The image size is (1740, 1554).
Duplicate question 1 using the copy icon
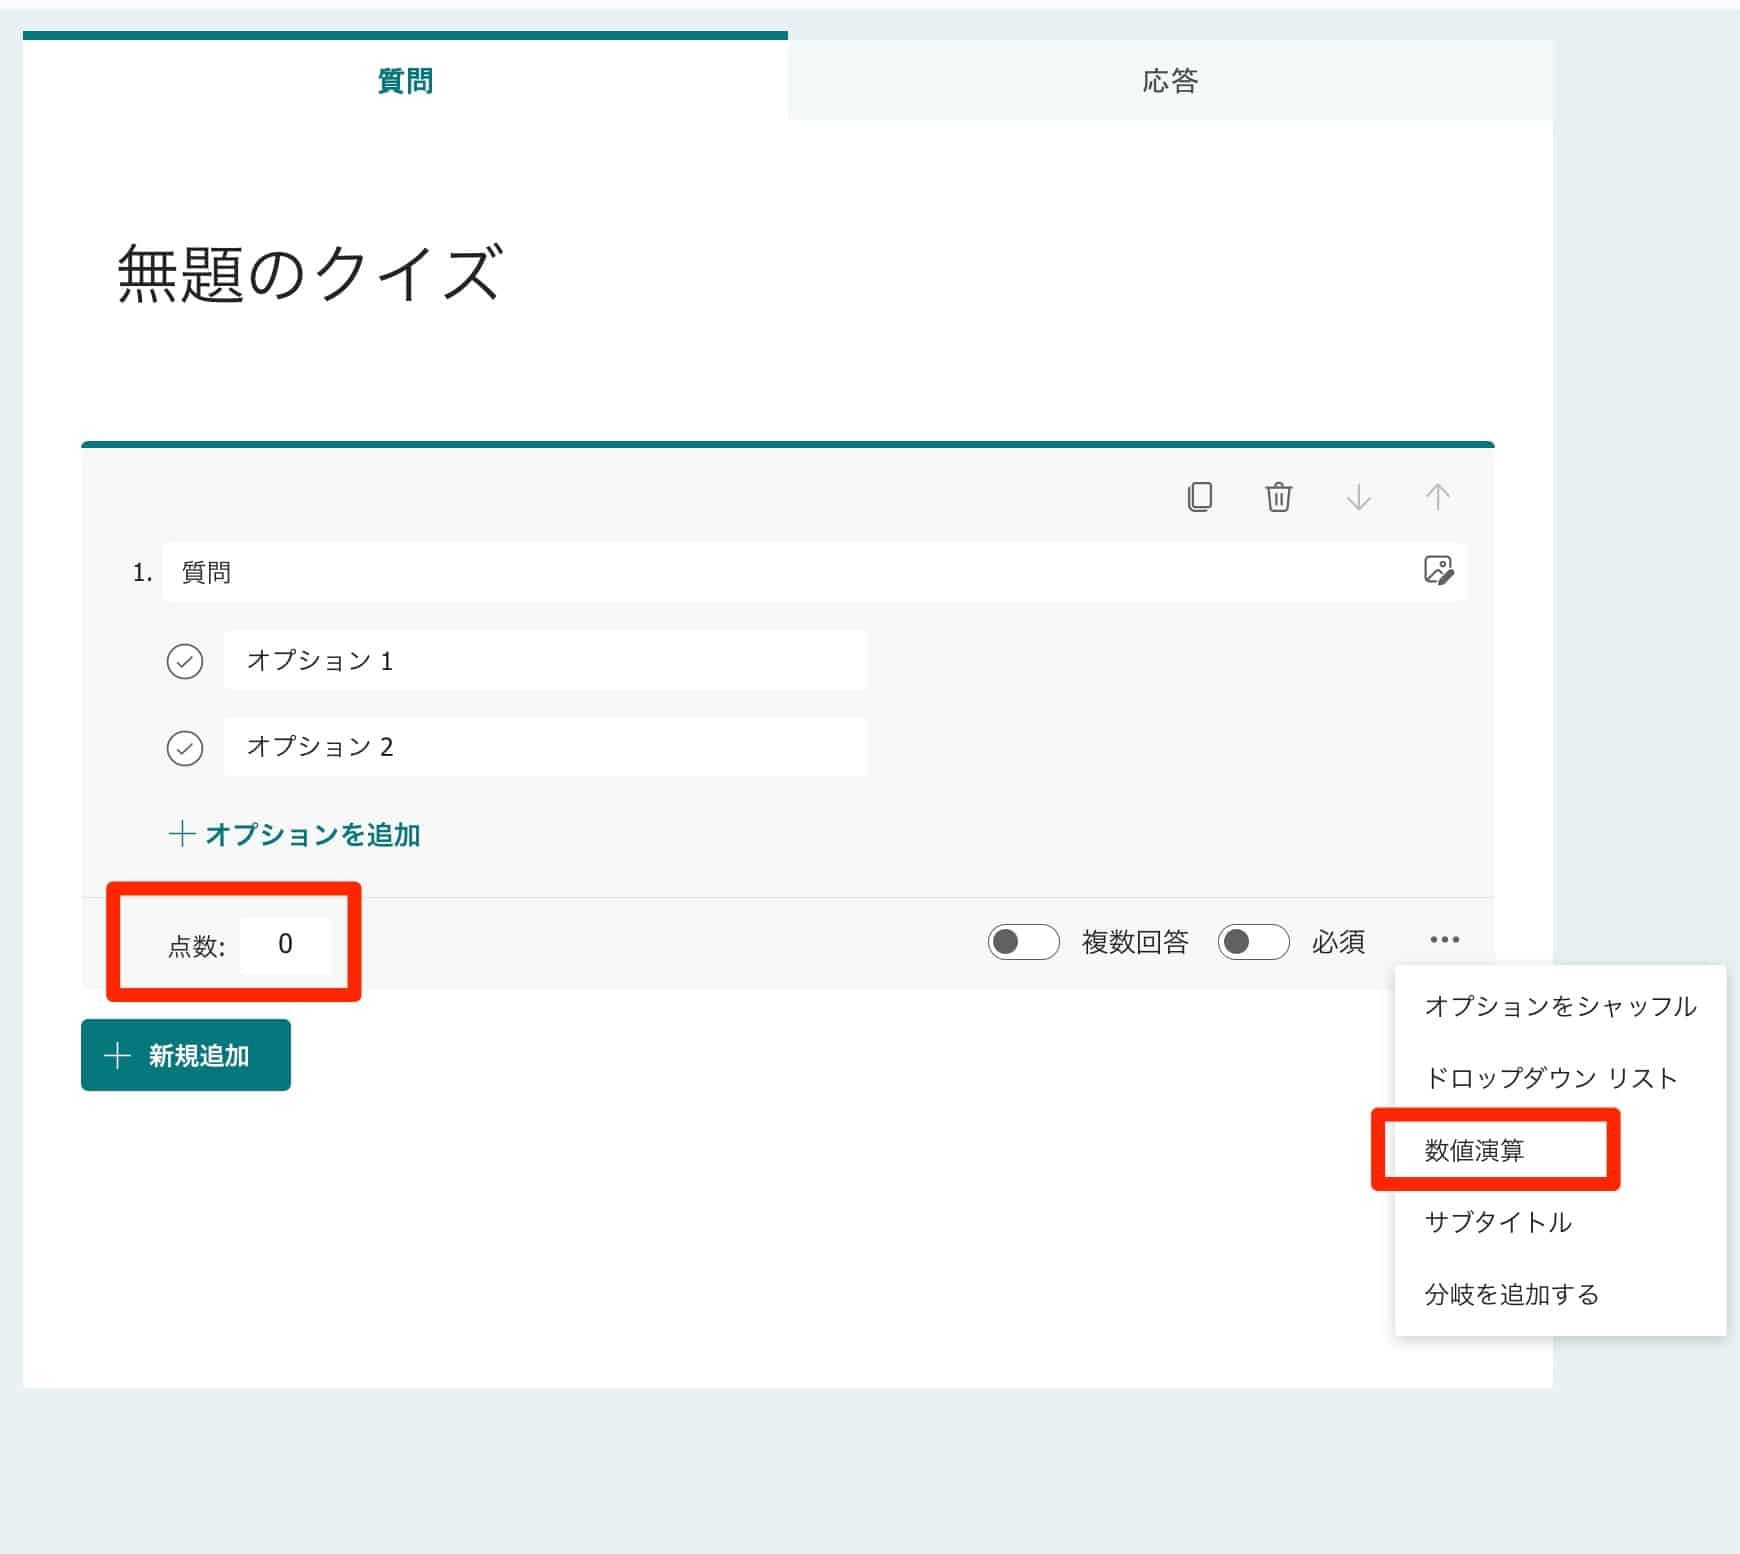[1200, 496]
